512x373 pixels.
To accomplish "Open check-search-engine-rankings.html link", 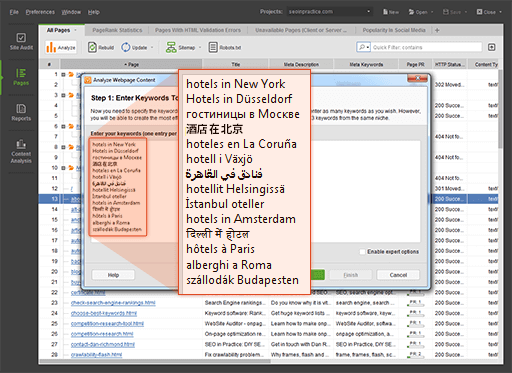I will [x=113, y=303].
